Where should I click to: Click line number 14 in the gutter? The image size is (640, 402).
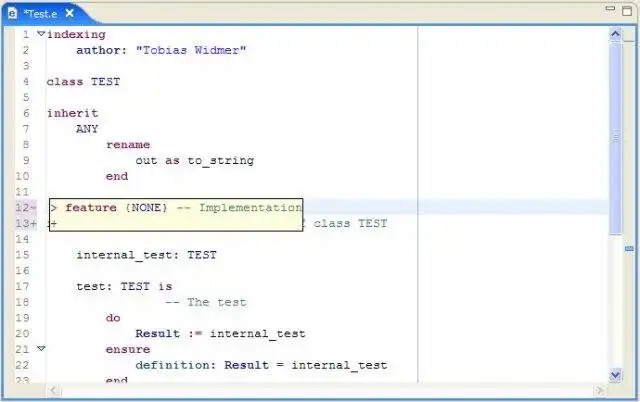point(22,239)
